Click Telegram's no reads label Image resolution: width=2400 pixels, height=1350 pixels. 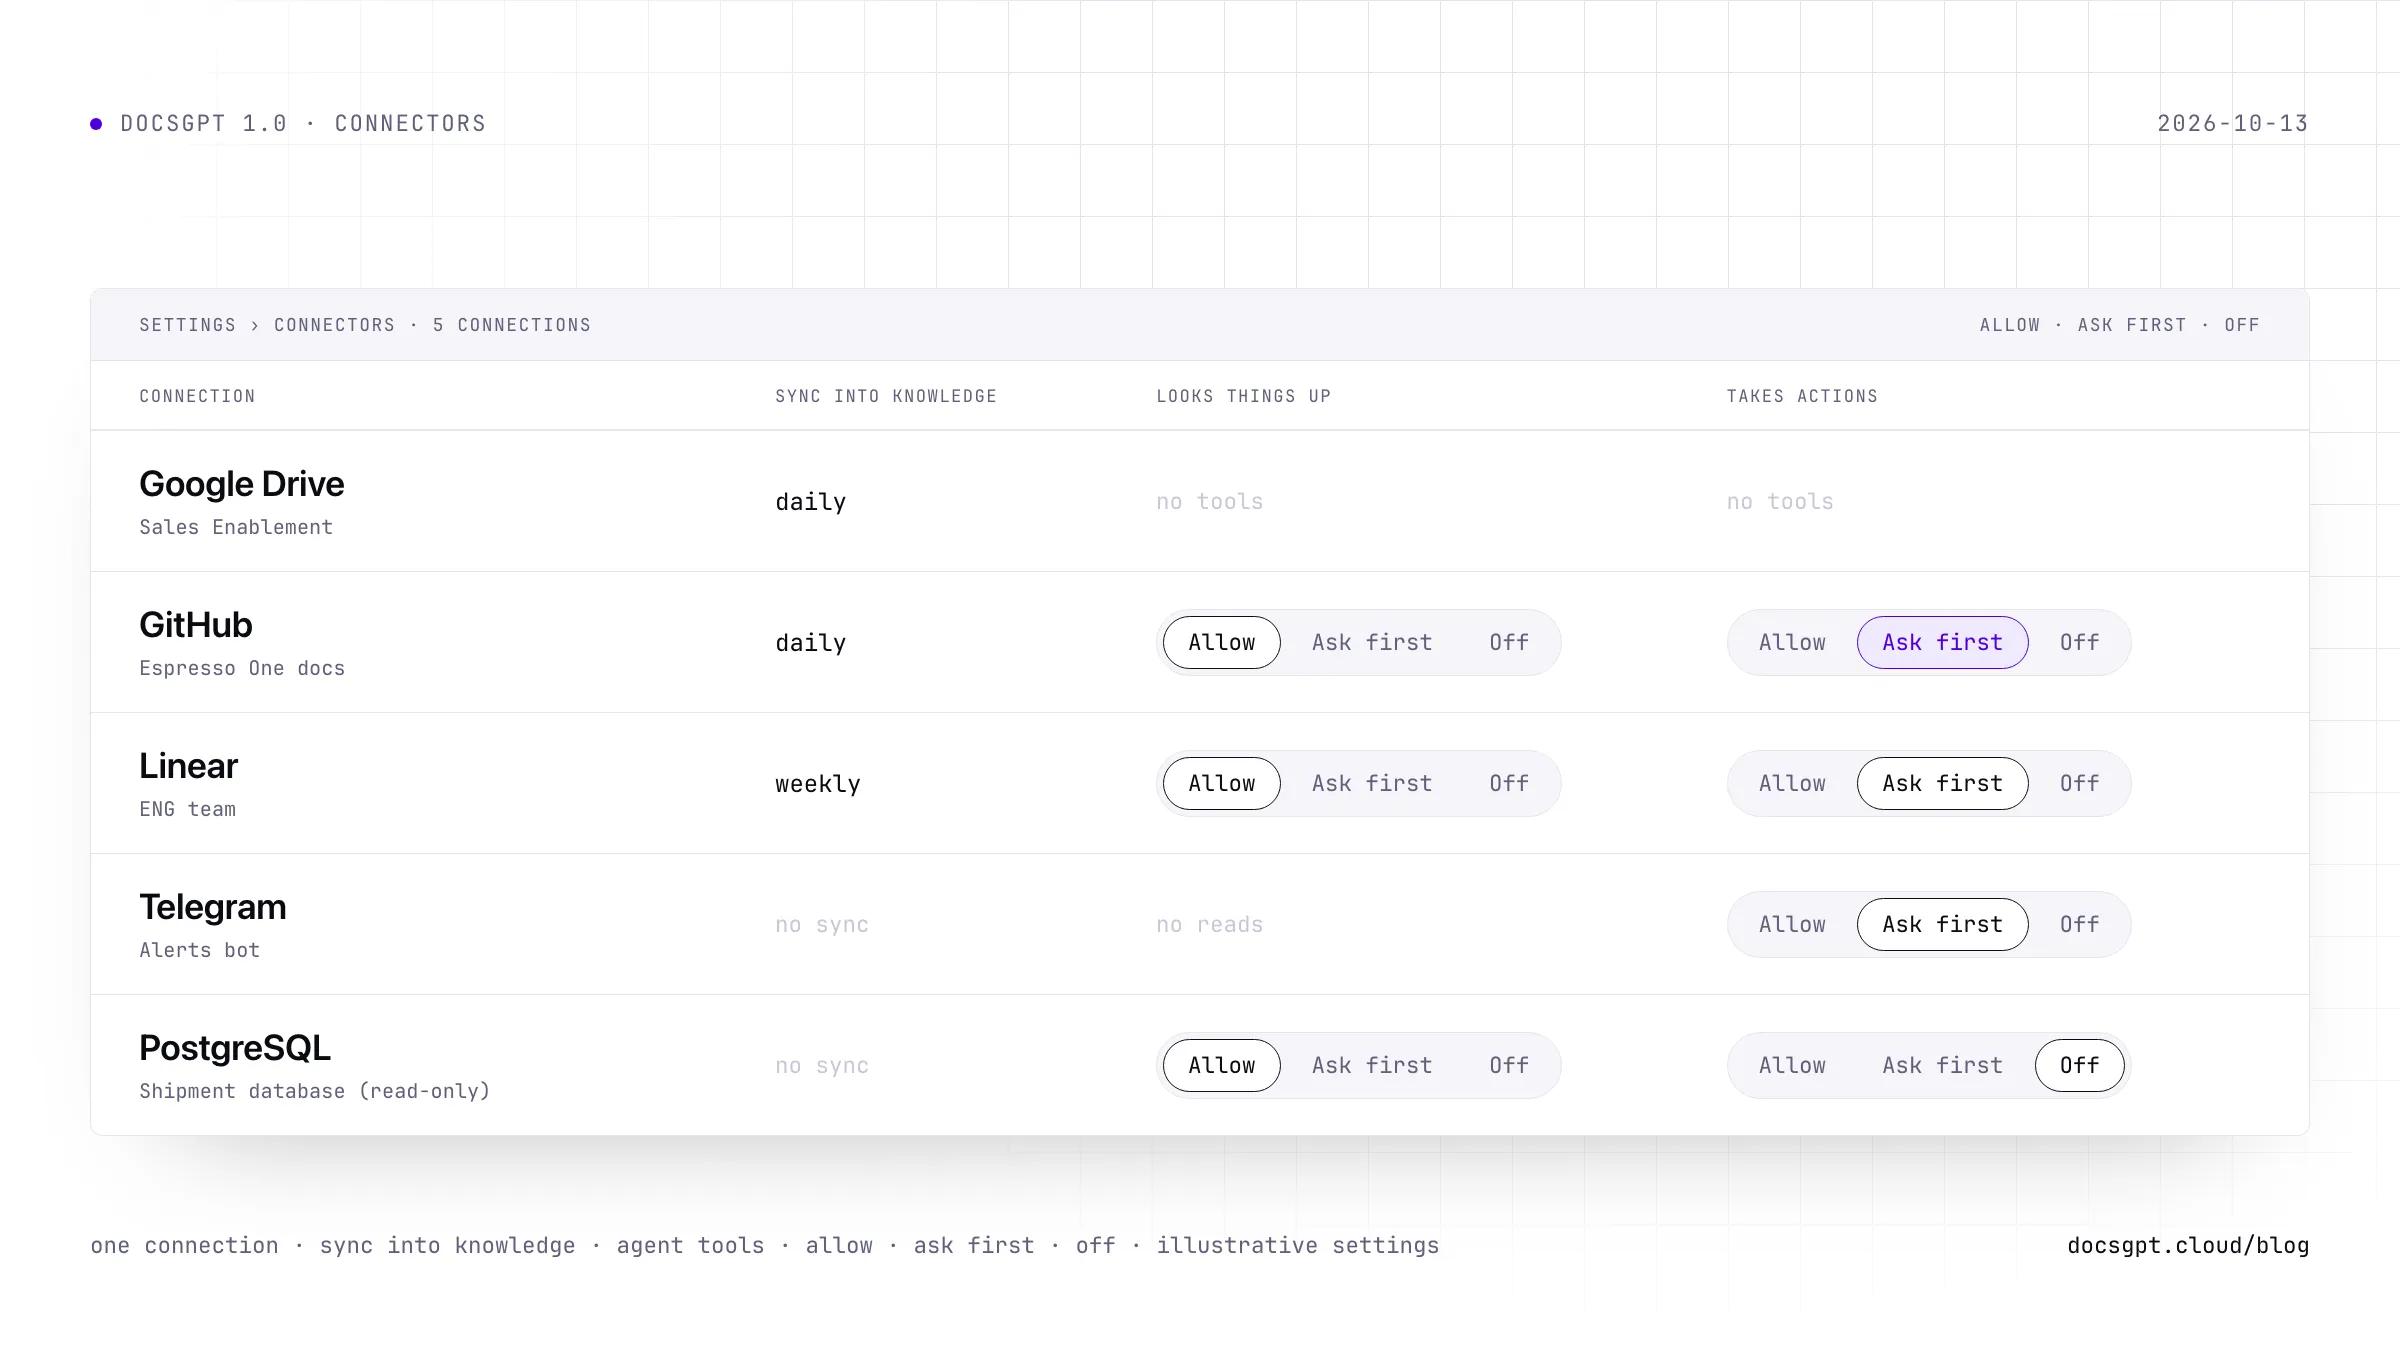[x=1209, y=925]
